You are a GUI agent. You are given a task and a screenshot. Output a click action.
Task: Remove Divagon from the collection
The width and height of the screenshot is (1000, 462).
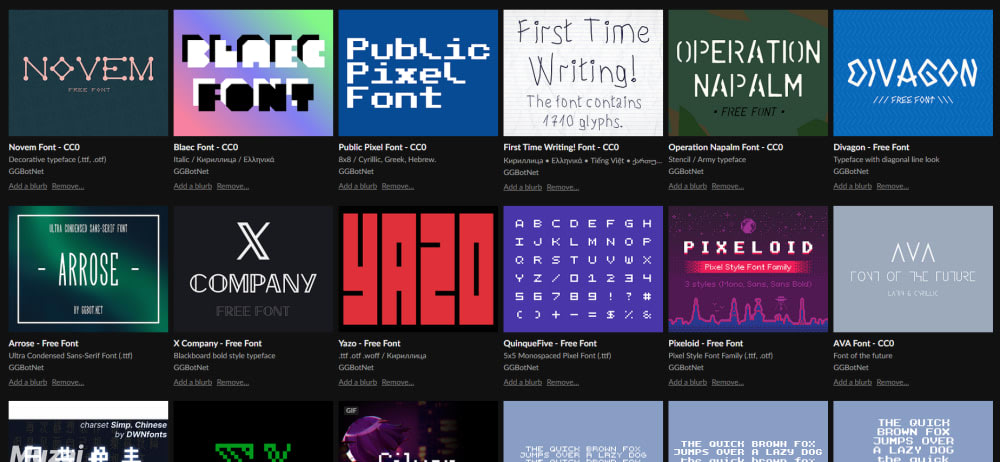893,186
